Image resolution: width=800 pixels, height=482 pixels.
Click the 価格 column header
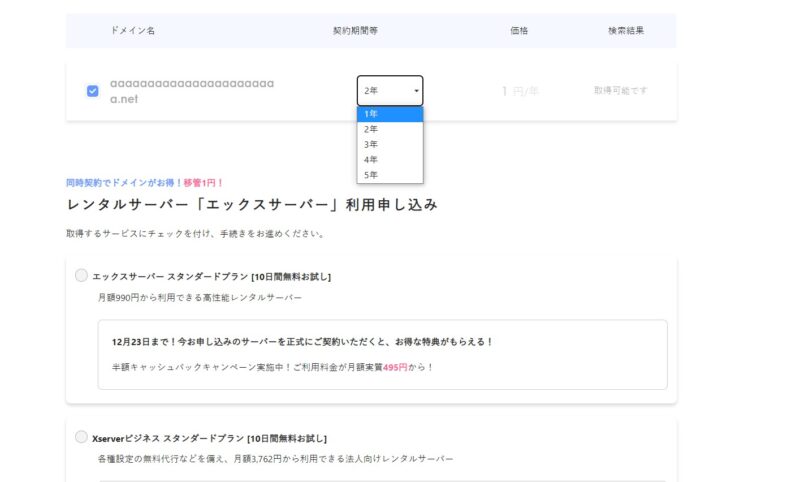[519, 31]
